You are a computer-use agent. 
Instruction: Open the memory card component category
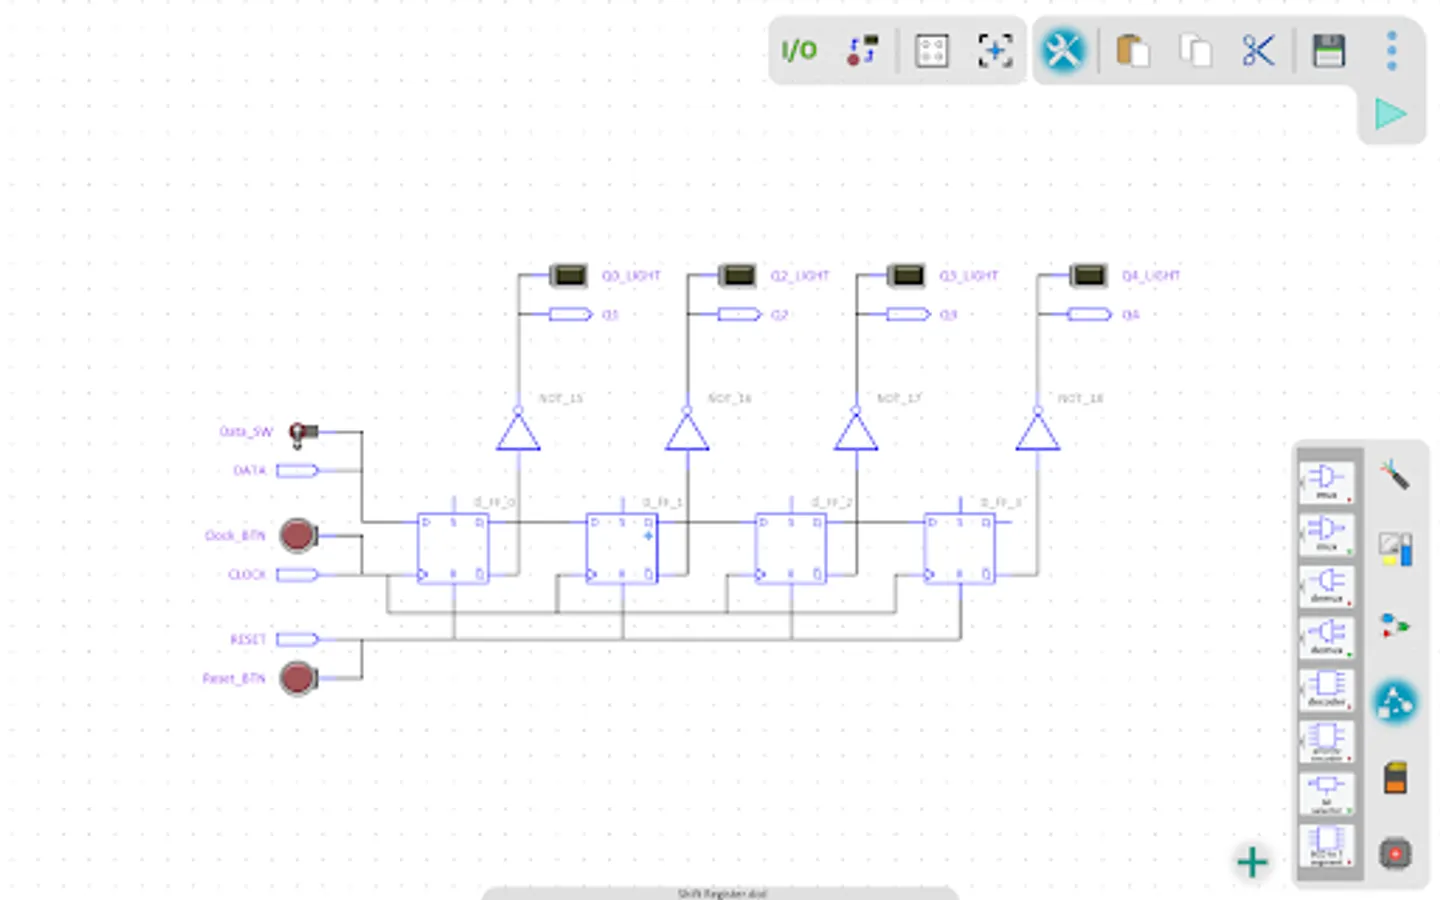click(x=1395, y=778)
